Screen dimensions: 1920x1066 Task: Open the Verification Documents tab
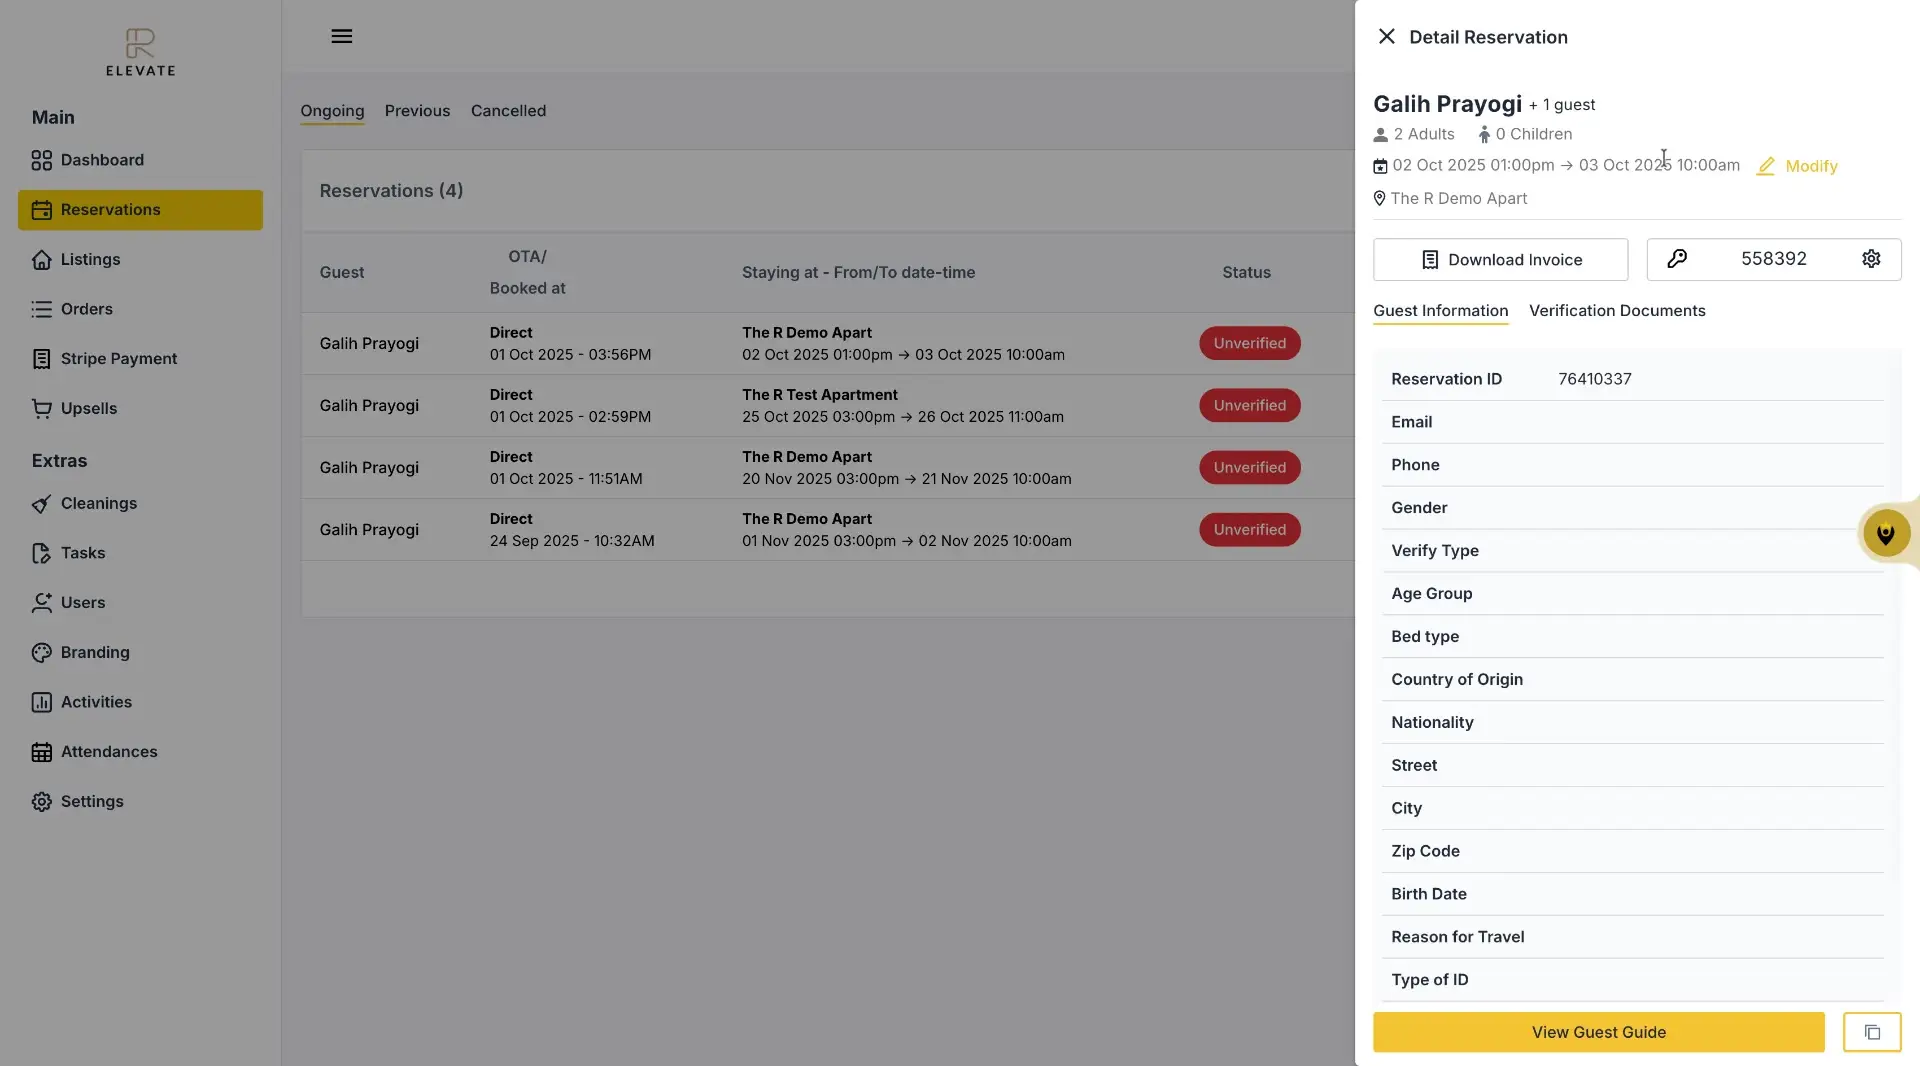tap(1618, 310)
